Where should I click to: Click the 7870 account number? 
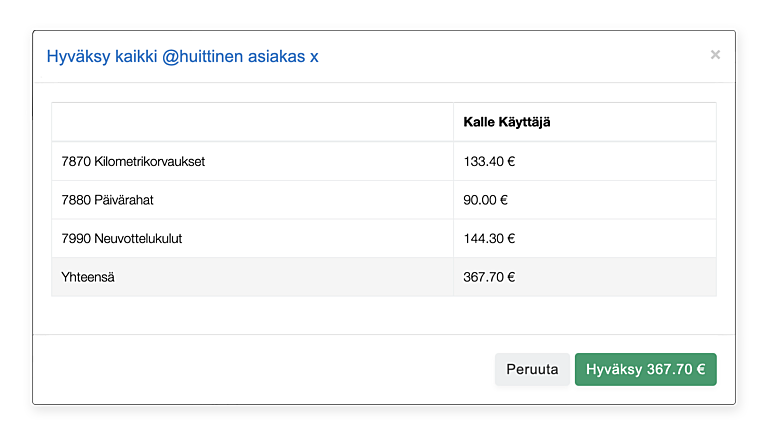(75, 161)
